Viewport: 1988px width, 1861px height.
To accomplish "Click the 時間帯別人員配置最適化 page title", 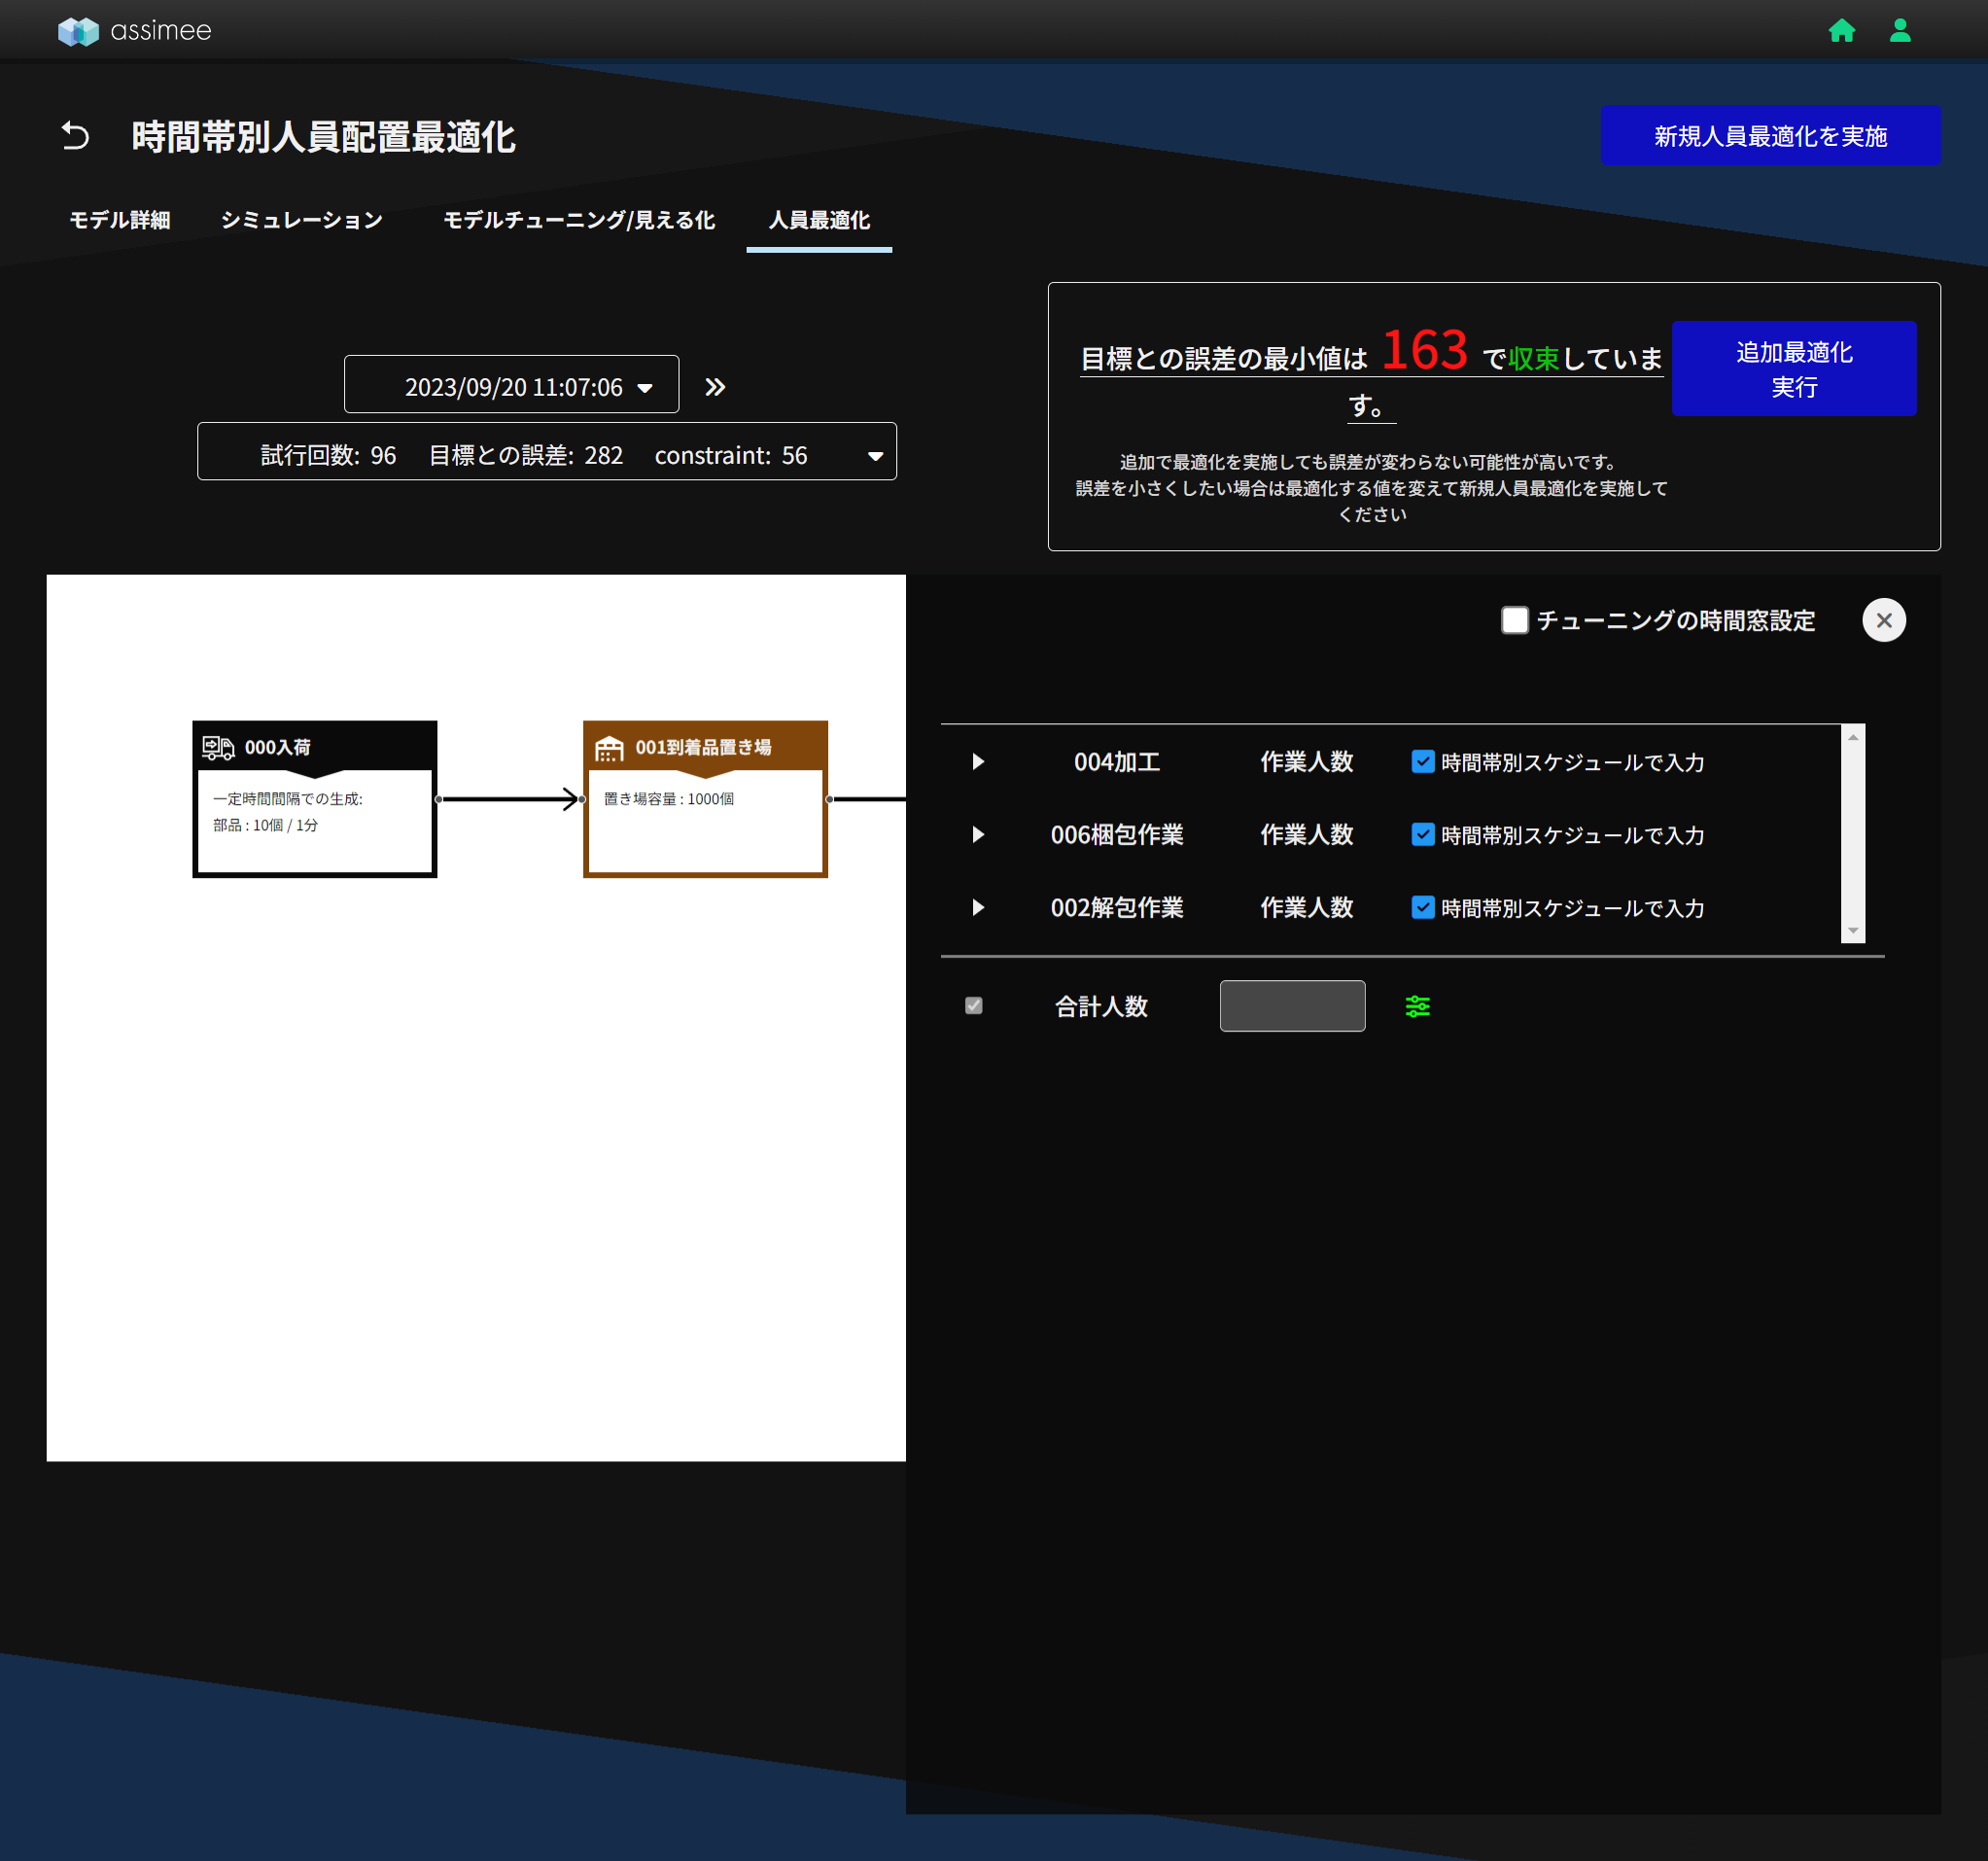I will [323, 137].
